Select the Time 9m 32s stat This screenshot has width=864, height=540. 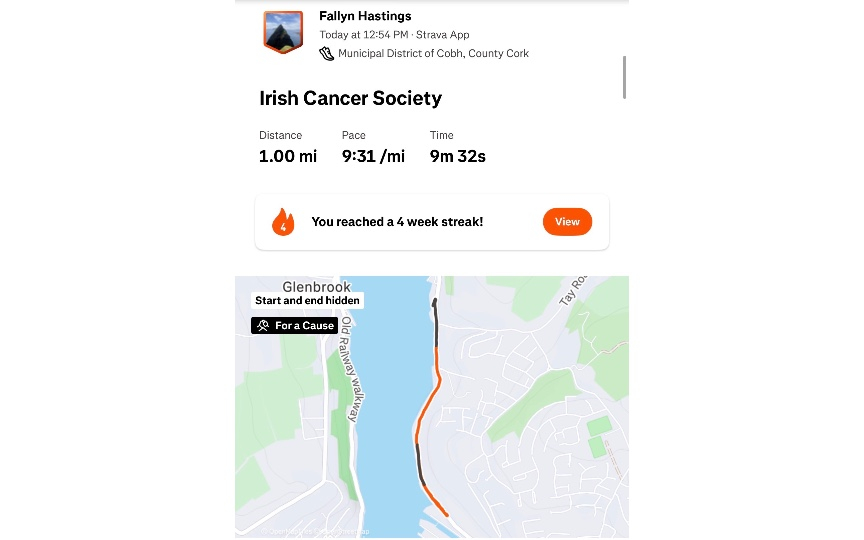click(457, 147)
